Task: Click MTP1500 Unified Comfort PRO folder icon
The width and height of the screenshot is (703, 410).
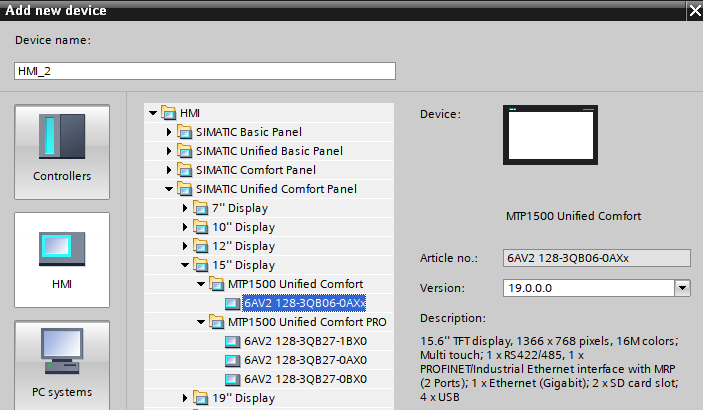Action: [x=217, y=322]
